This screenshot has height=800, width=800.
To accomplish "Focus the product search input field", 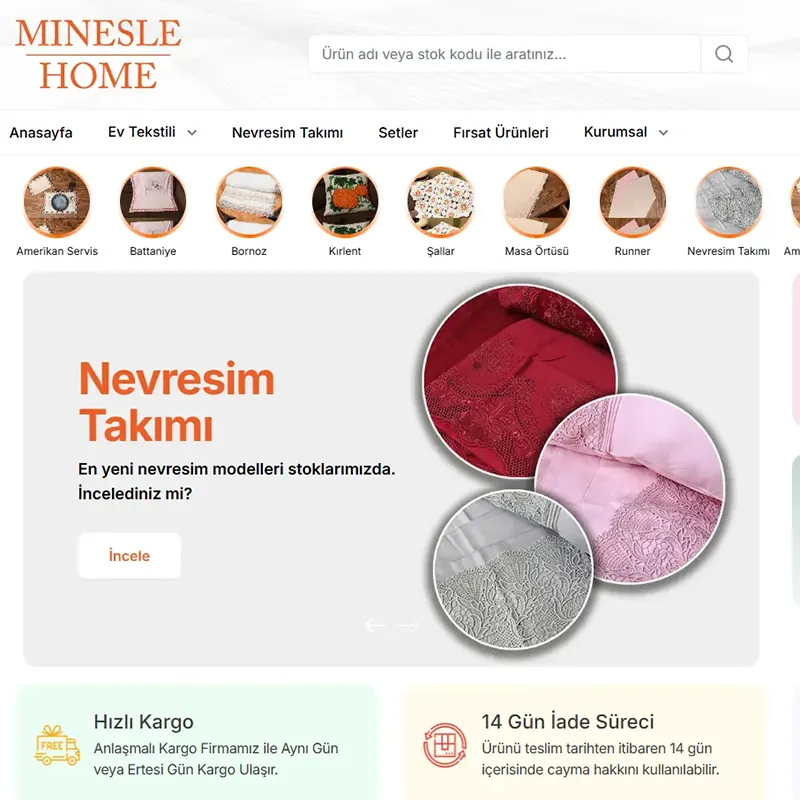I will 505,54.
